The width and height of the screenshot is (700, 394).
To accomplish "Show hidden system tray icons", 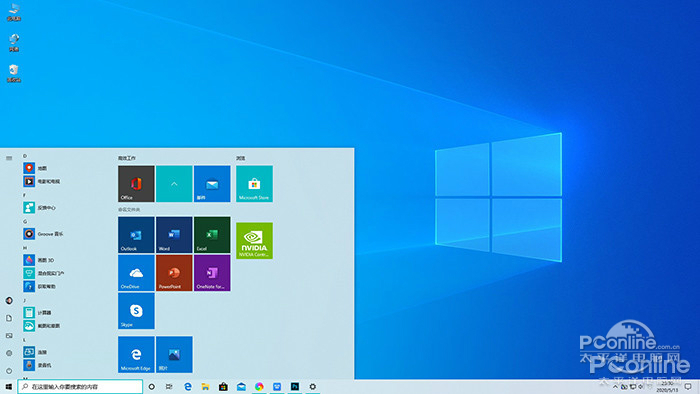I will [x=615, y=387].
